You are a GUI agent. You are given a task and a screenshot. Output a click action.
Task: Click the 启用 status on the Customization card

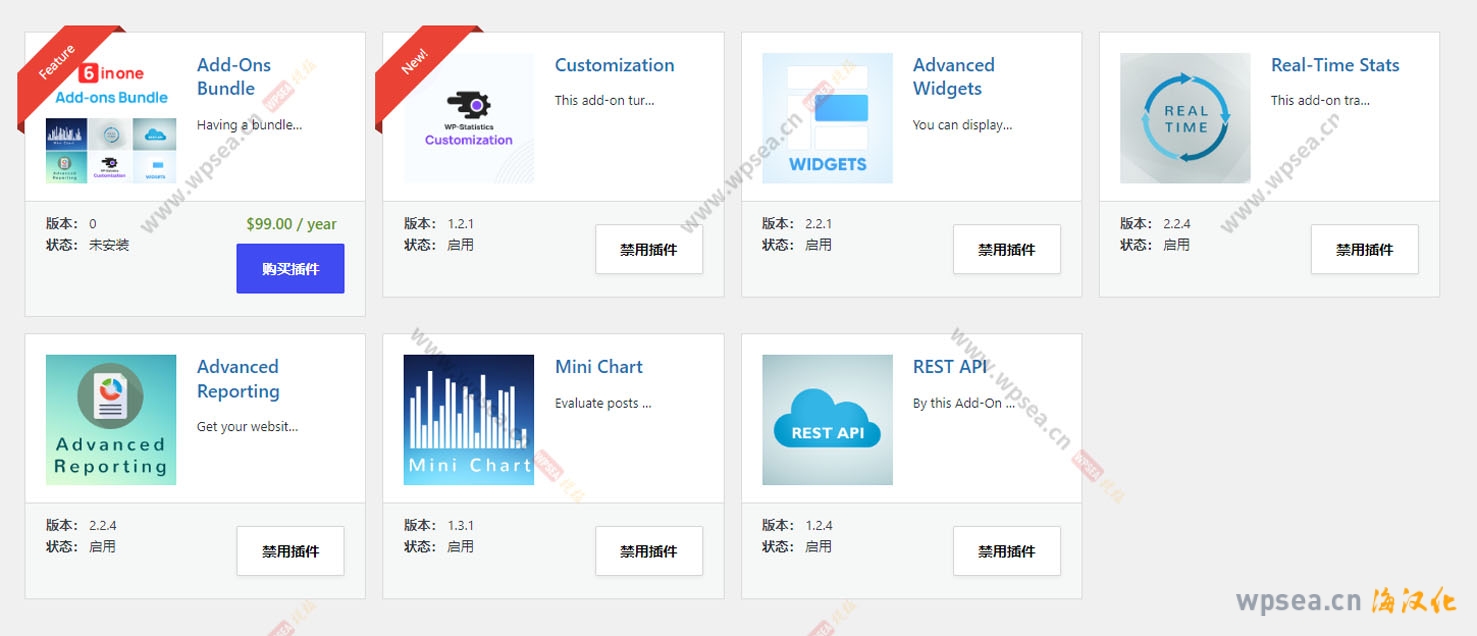(460, 245)
